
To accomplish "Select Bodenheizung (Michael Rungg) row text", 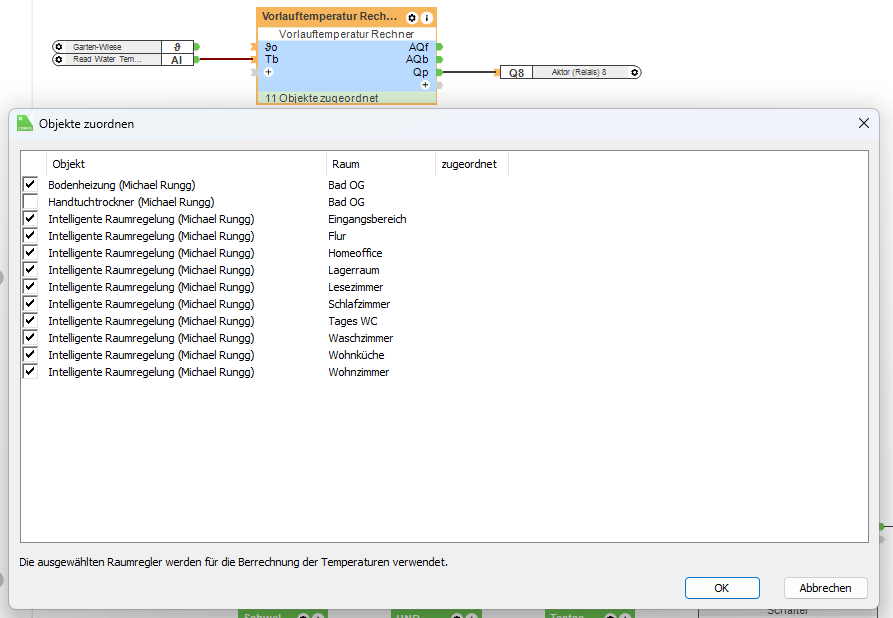I will point(122,185).
